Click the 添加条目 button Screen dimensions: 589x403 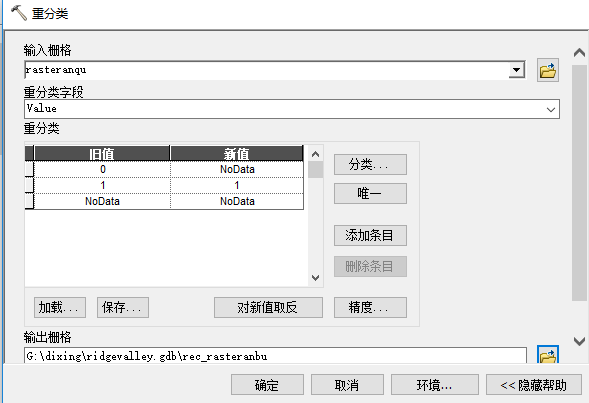(370, 235)
